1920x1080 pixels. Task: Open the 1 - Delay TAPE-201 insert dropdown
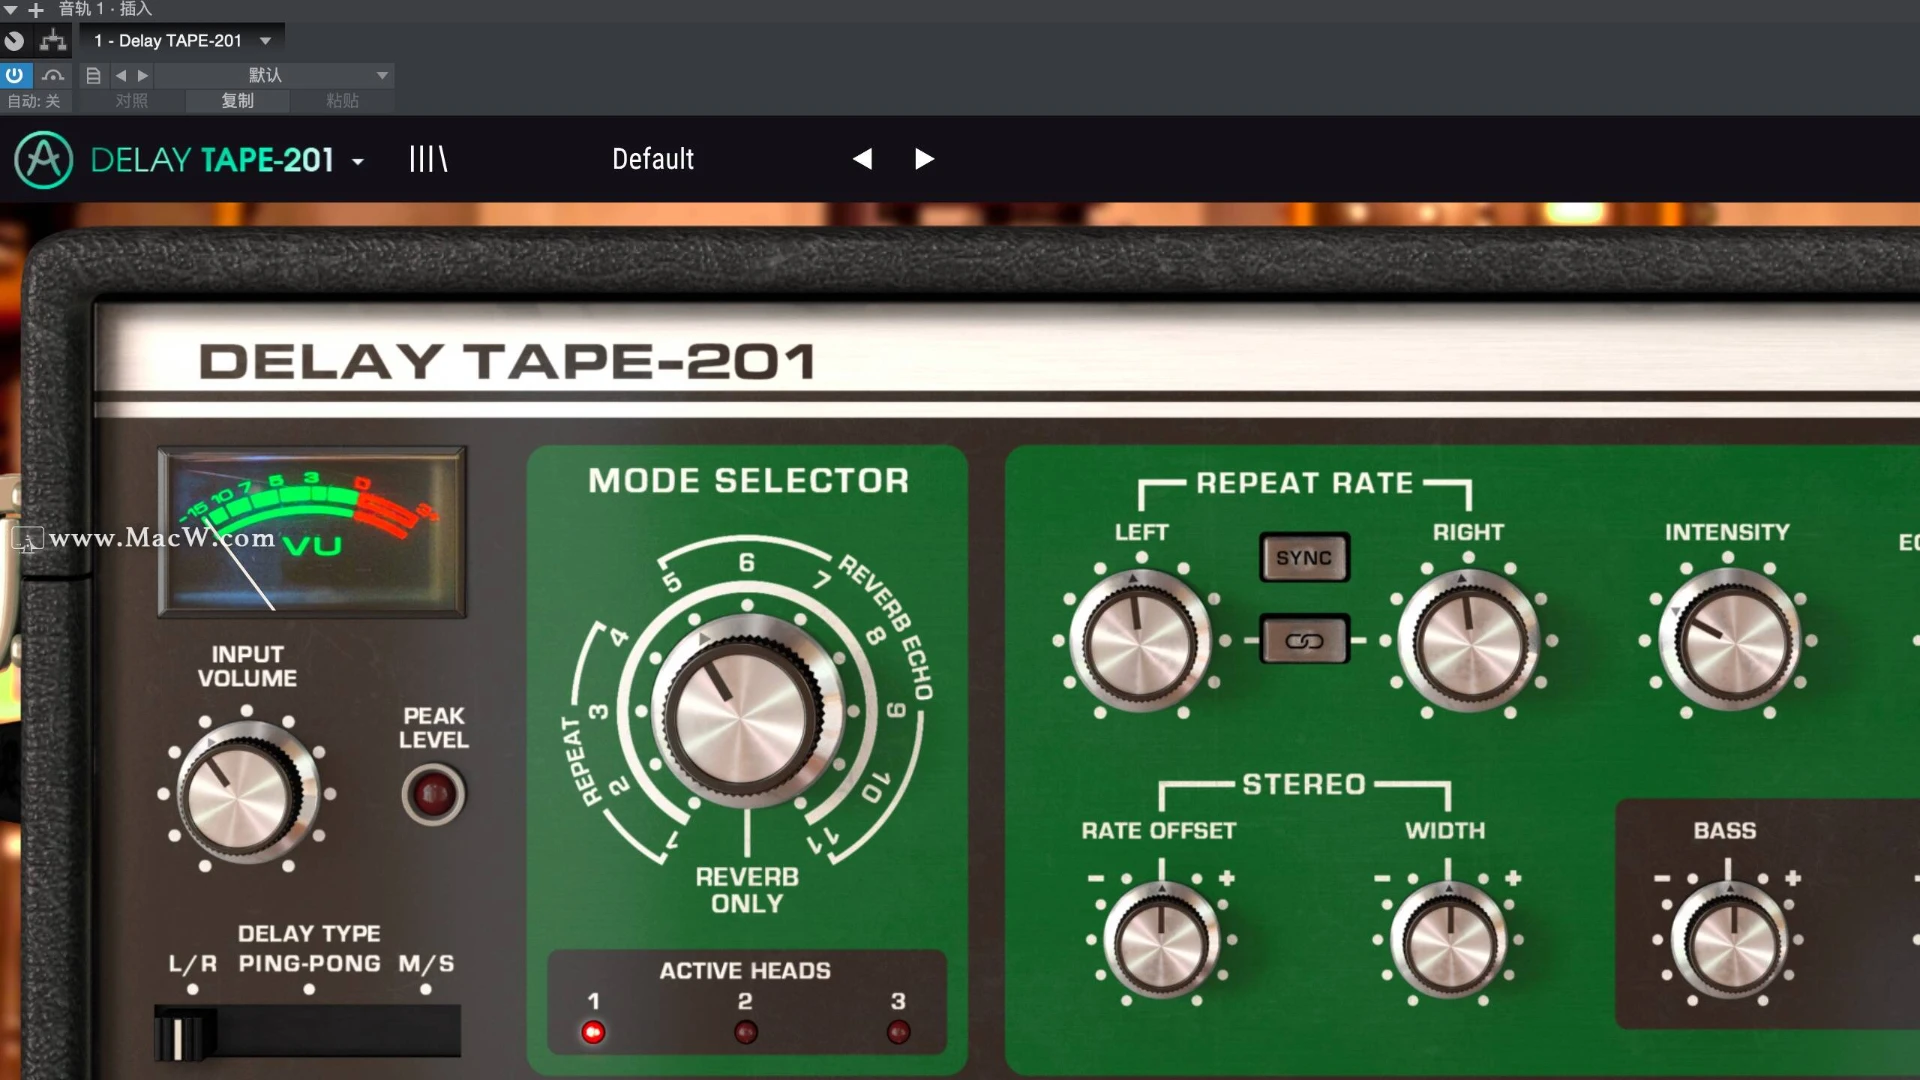182,41
